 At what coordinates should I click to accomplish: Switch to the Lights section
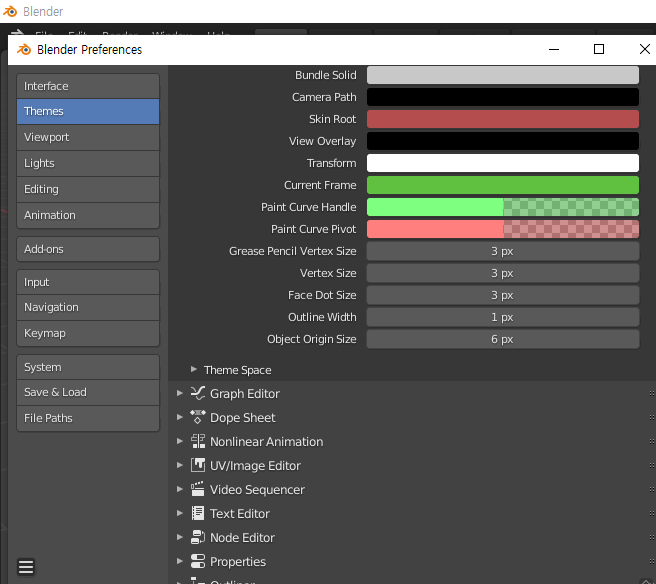[88, 163]
